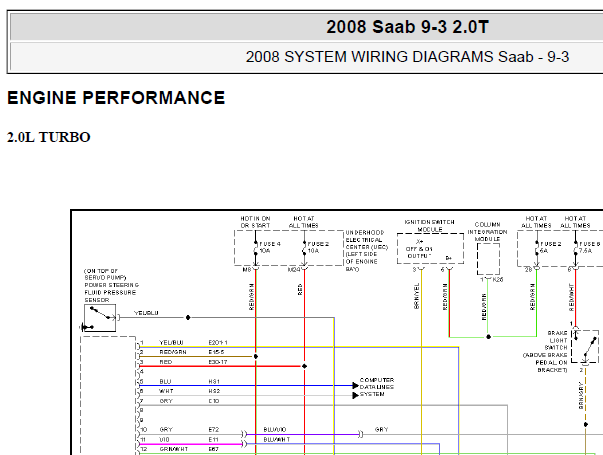Click 'YEL/BLU' wire label beside the pressure sensor
The image size is (603, 455).
[146, 313]
